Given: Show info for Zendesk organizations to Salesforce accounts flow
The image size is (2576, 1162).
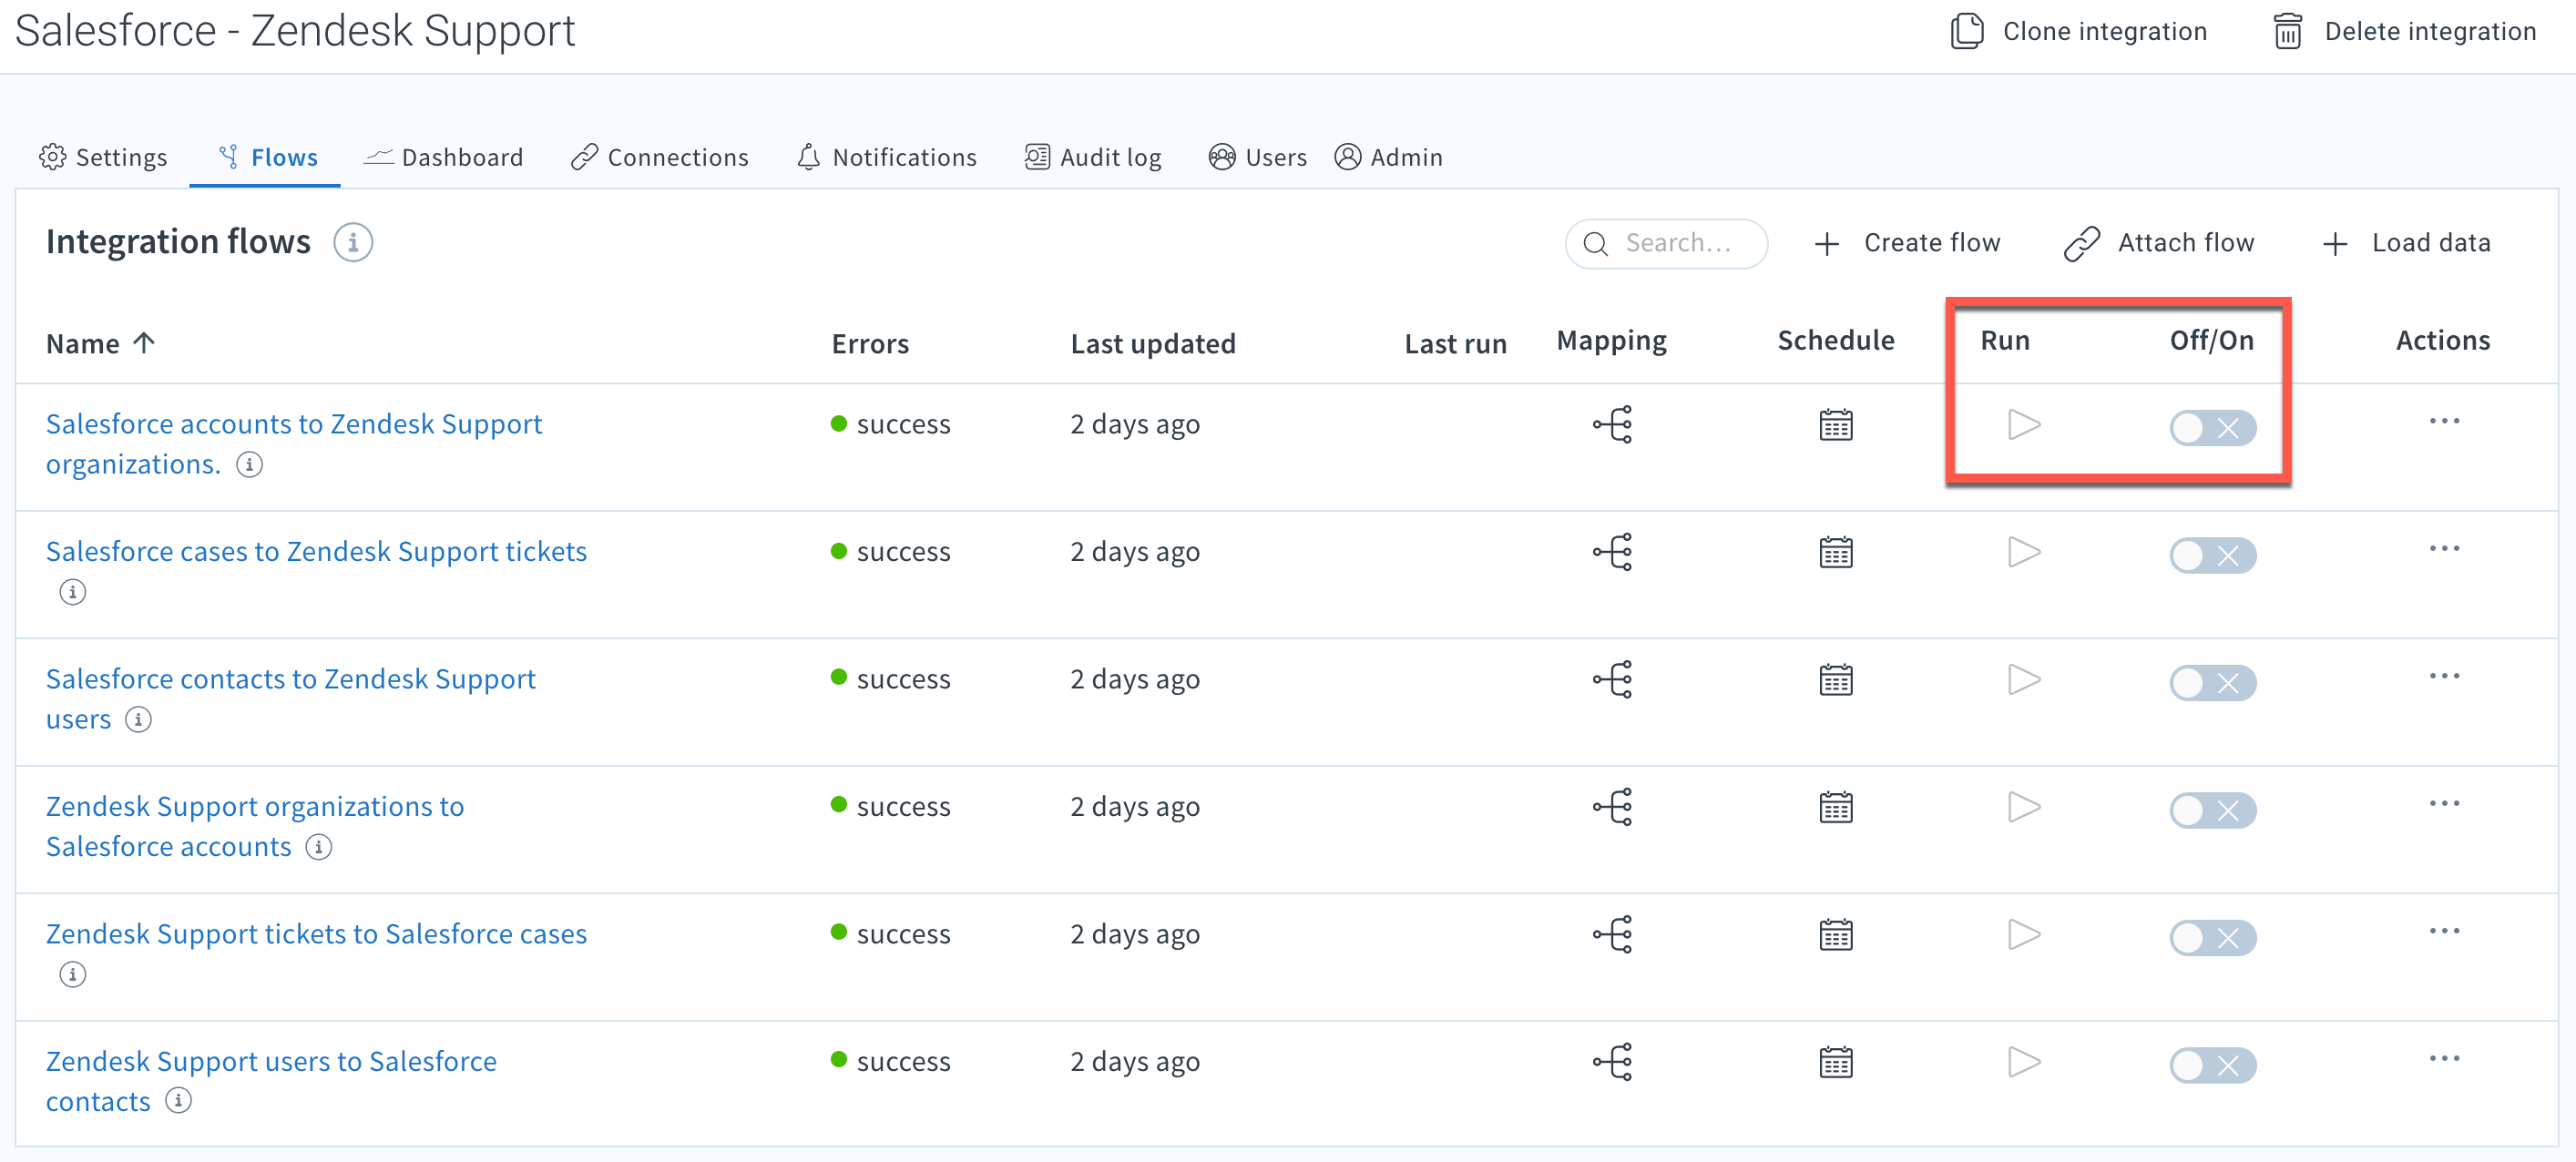Looking at the screenshot, I should tap(319, 847).
